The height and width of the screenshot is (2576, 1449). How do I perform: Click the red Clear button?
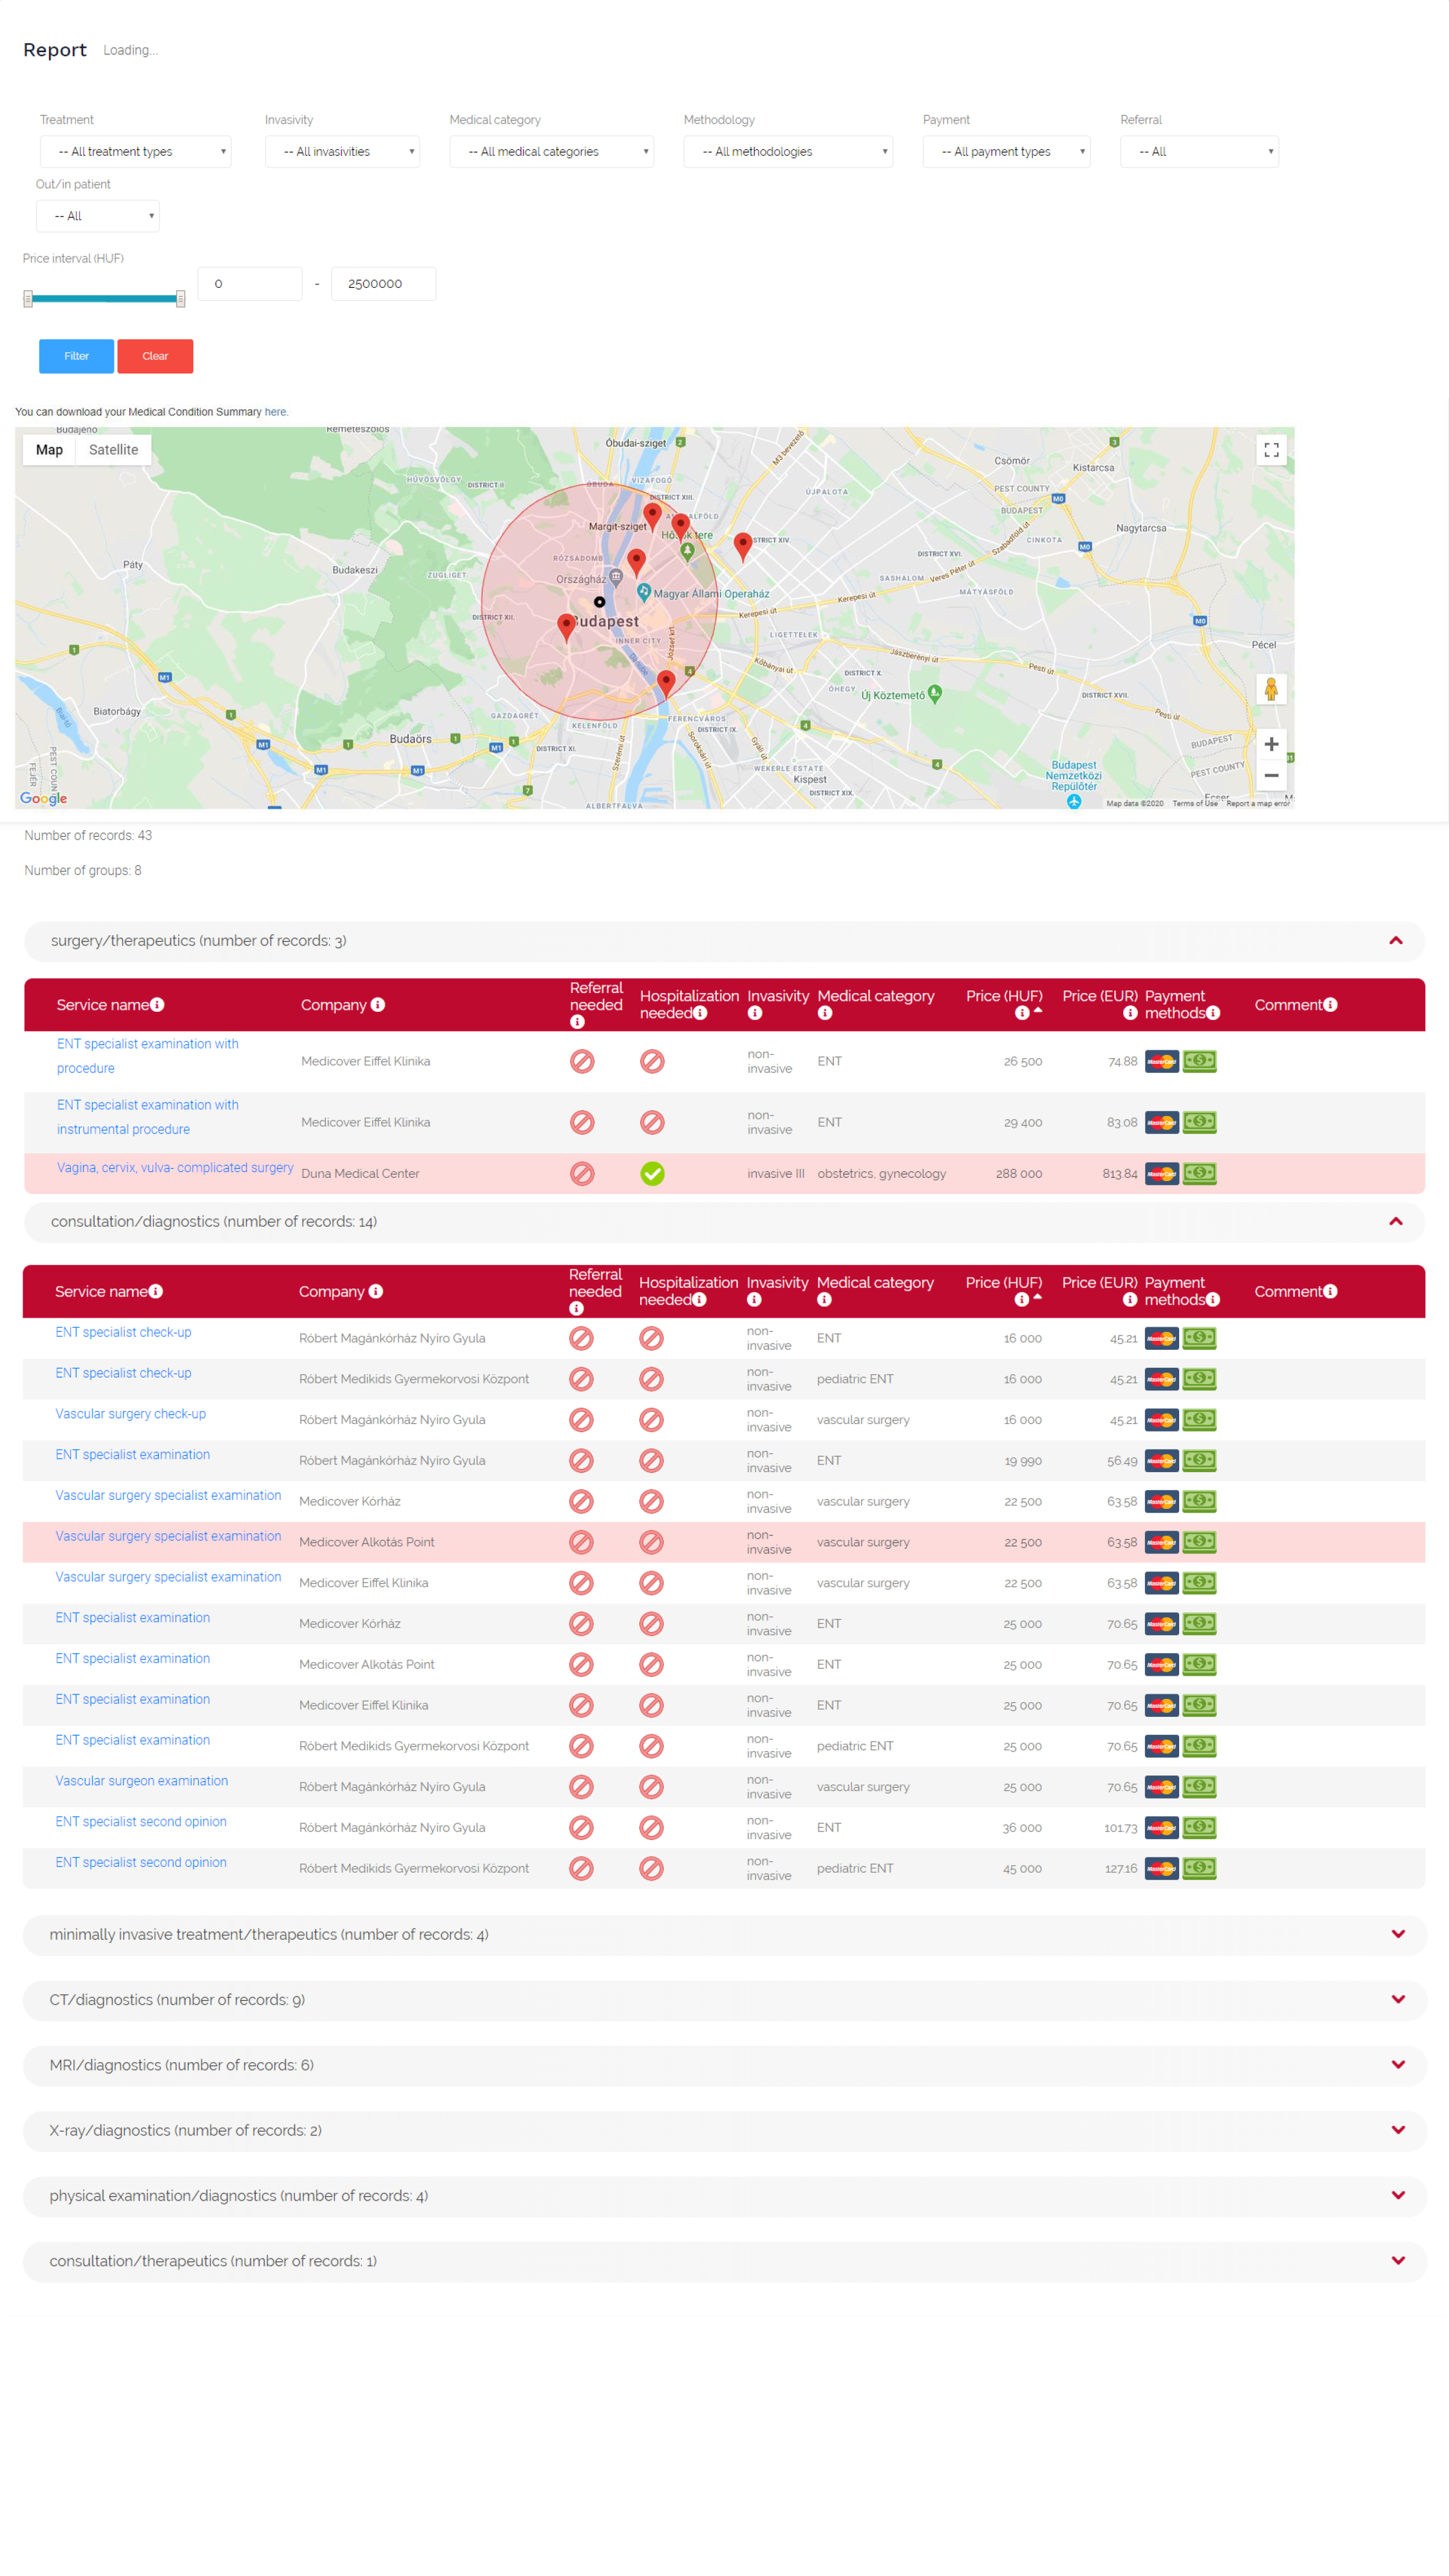[155, 356]
